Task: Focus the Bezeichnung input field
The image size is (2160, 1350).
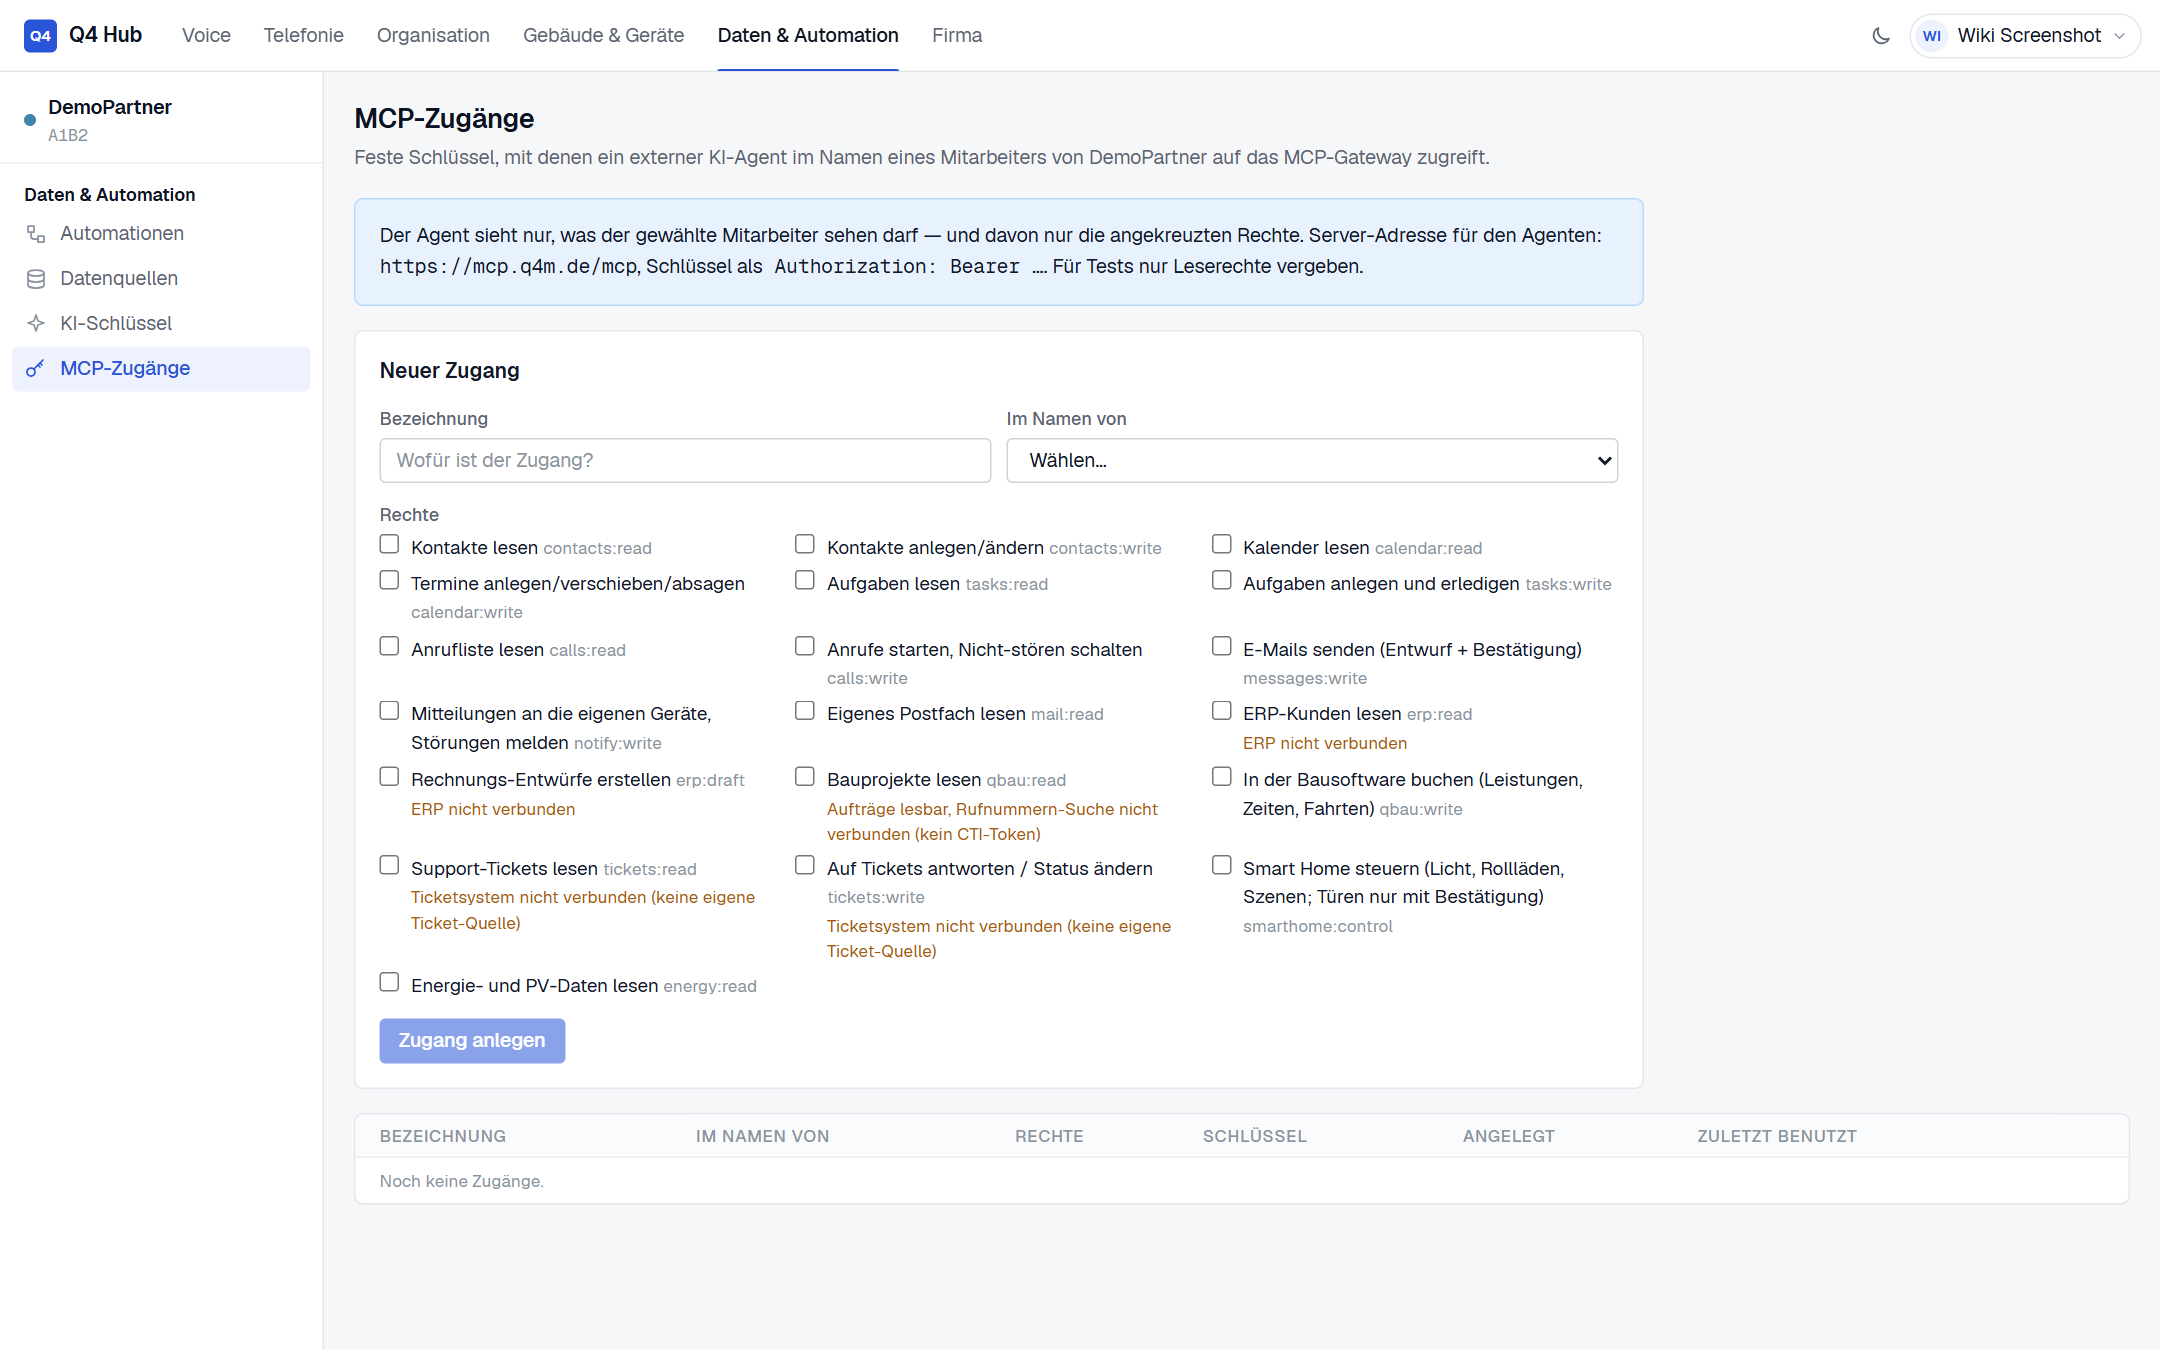Action: click(685, 461)
